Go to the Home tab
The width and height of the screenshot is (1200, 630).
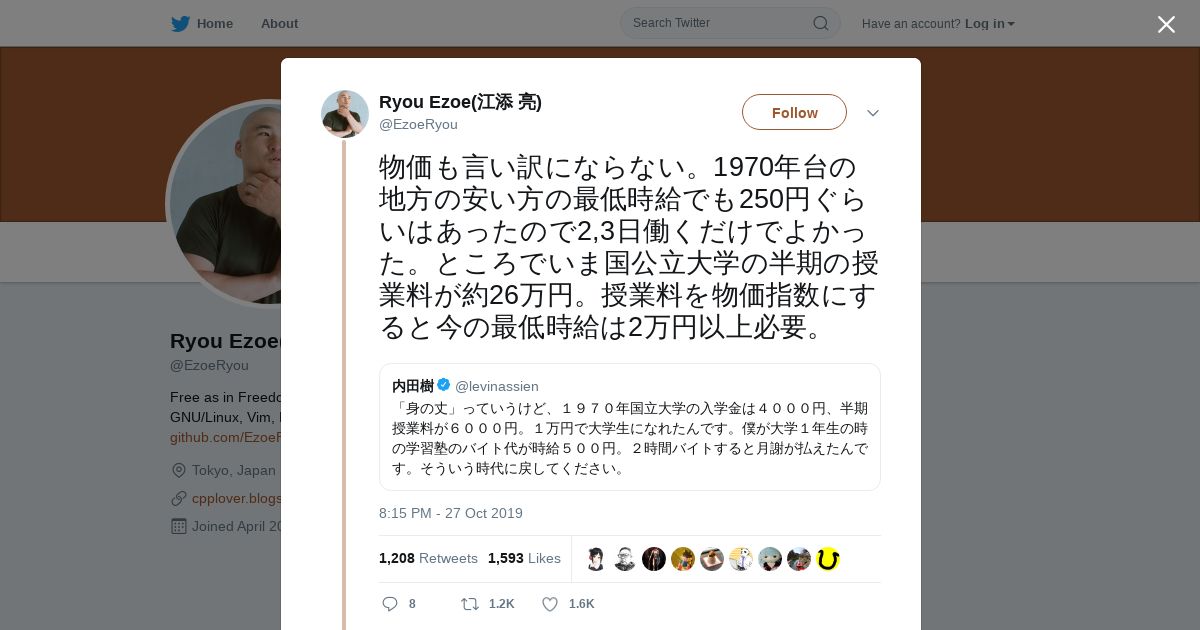pos(202,23)
